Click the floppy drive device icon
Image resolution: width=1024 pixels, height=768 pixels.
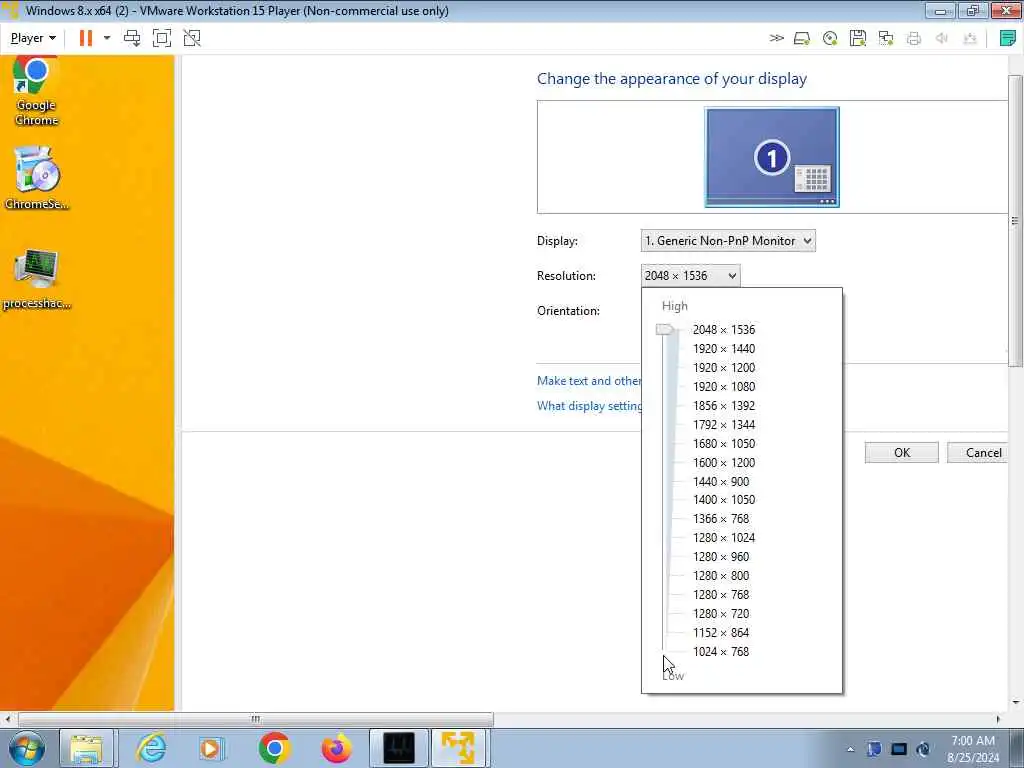click(x=857, y=39)
